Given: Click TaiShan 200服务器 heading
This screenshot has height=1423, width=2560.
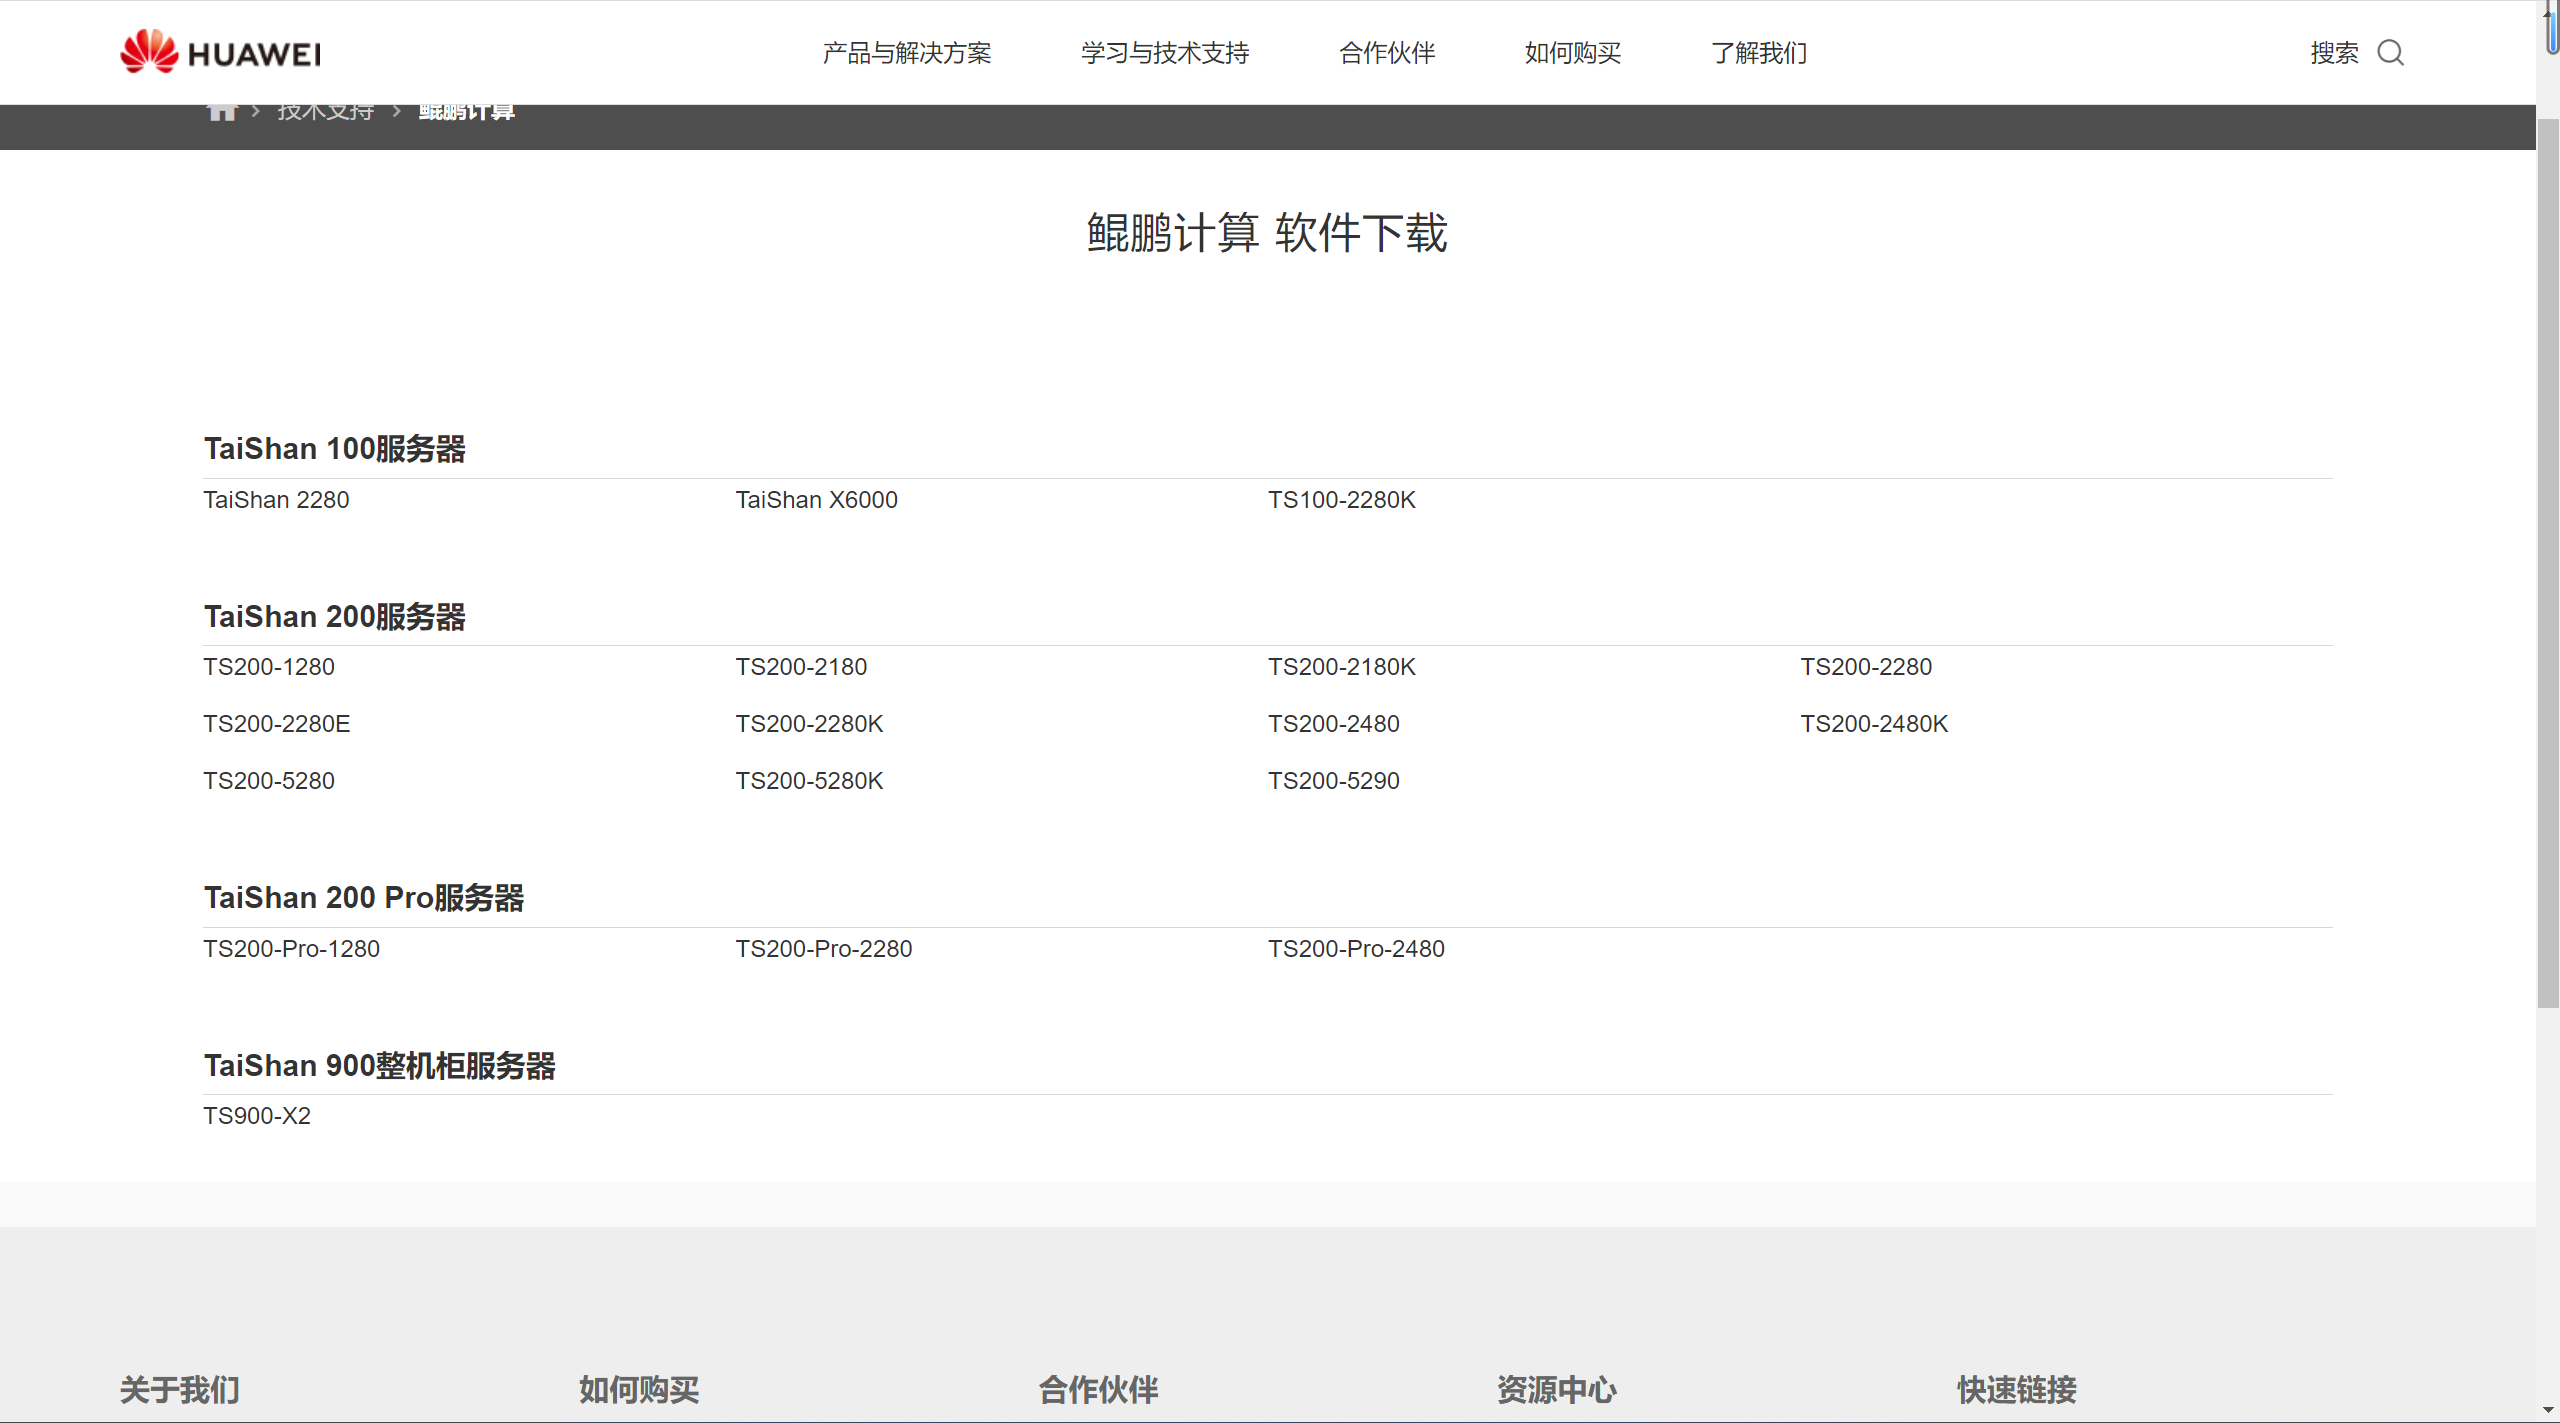Looking at the screenshot, I should pos(335,617).
